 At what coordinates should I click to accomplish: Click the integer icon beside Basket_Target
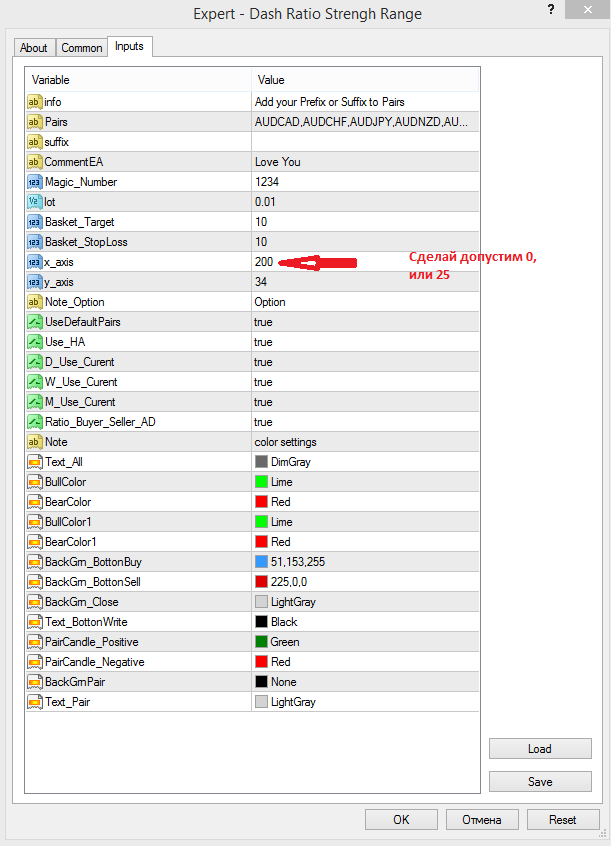(x=34, y=222)
